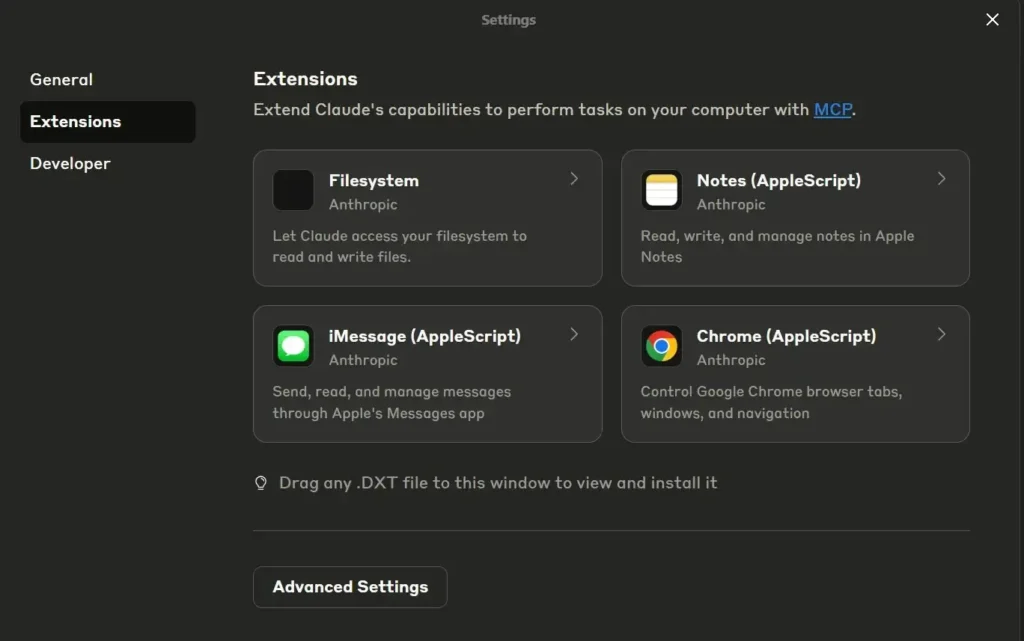
Task: Click Anthropic under iMessage (AppleScript)
Action: [x=363, y=360]
